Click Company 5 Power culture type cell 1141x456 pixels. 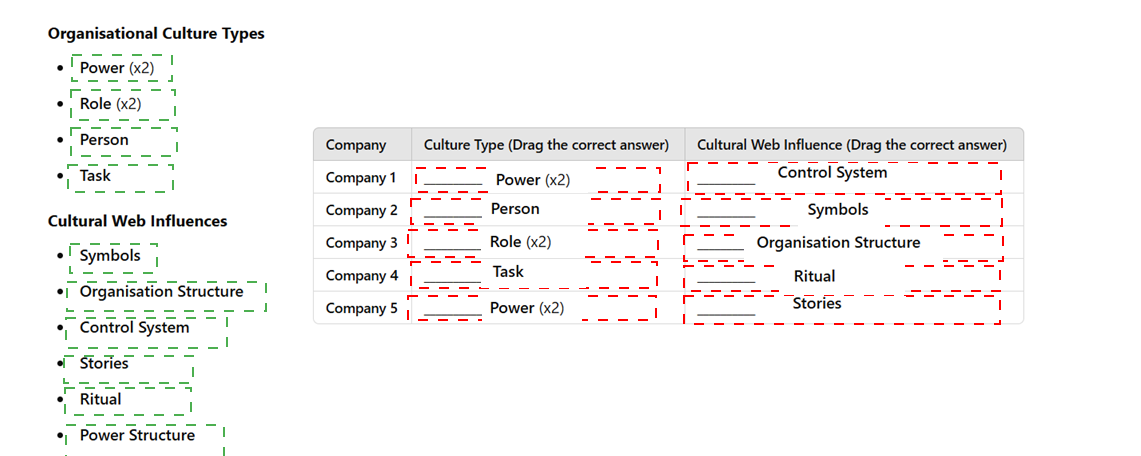(532, 308)
